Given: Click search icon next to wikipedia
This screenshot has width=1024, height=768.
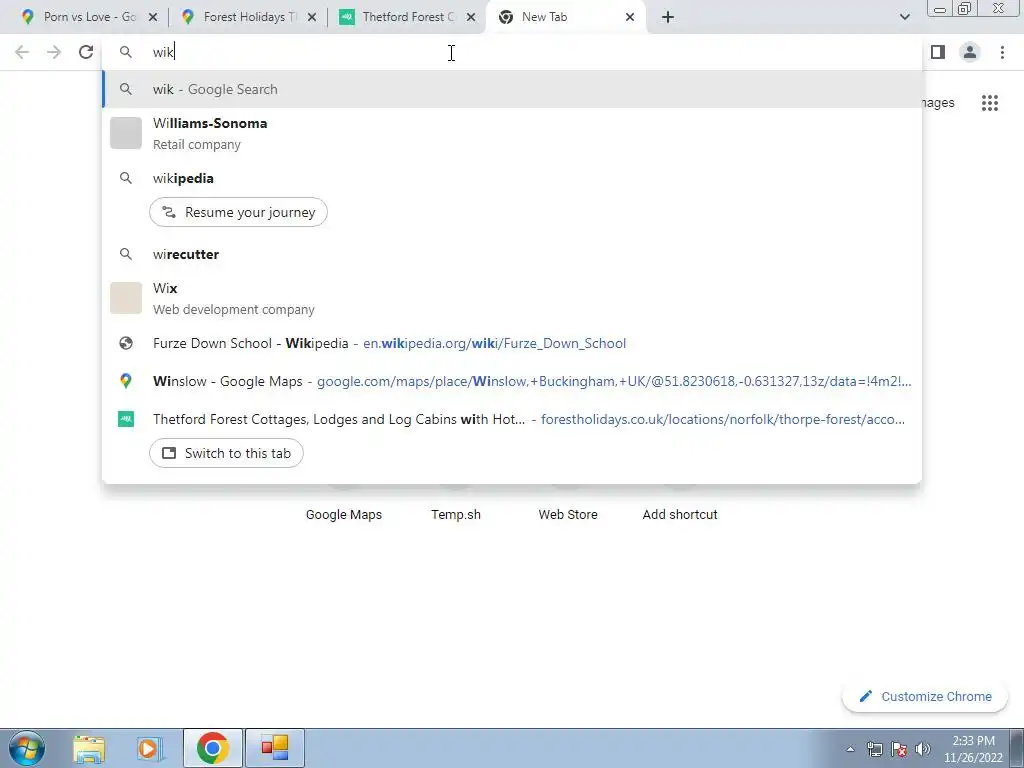Looking at the screenshot, I should (126, 178).
